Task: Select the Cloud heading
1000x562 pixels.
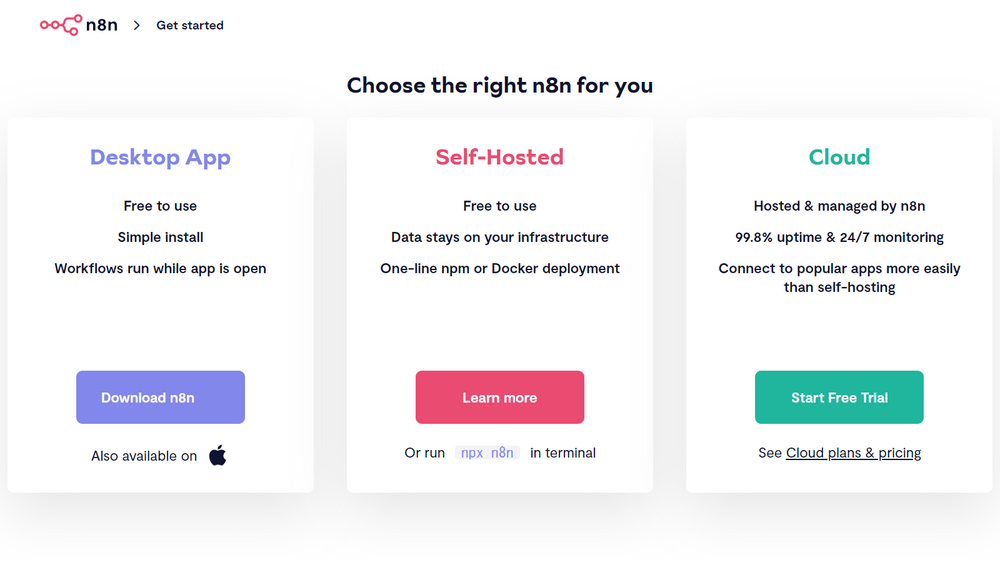Action: [839, 157]
